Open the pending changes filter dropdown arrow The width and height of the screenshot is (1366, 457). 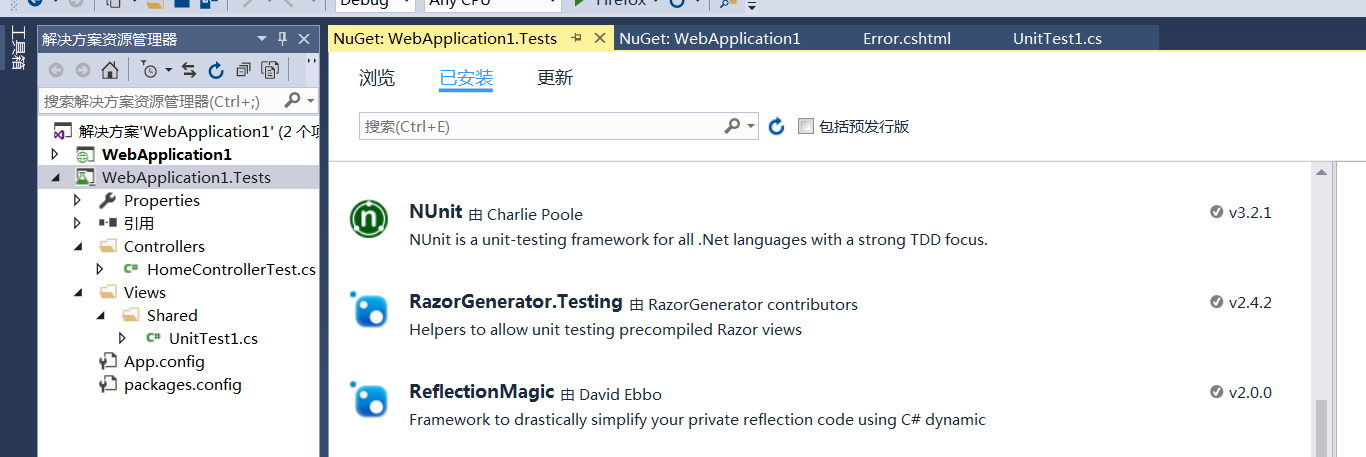(168, 70)
